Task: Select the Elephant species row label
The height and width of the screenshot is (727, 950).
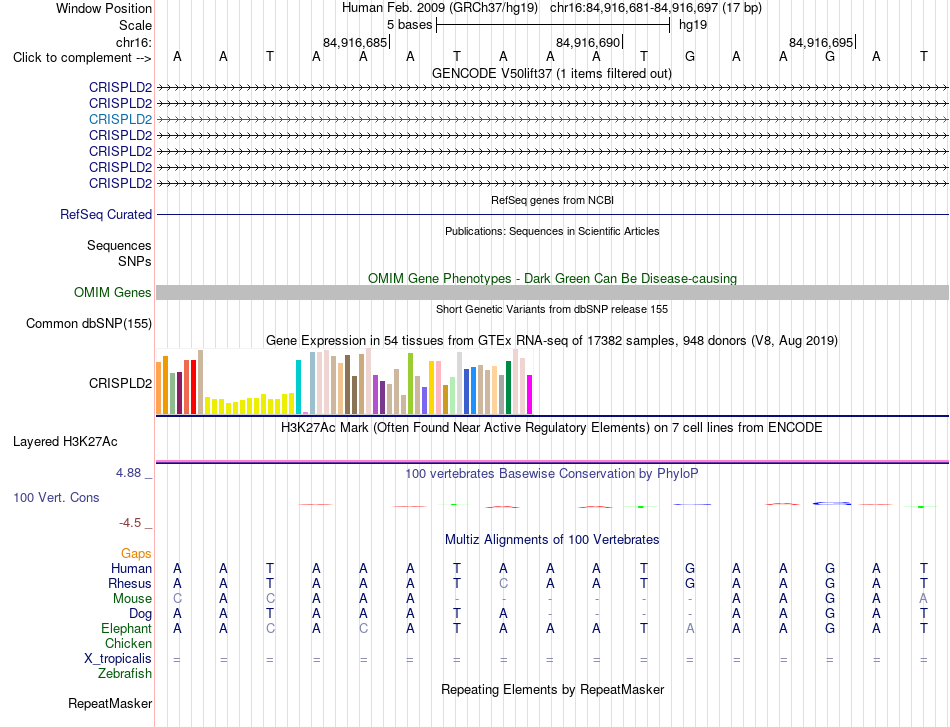Action: tap(127, 628)
